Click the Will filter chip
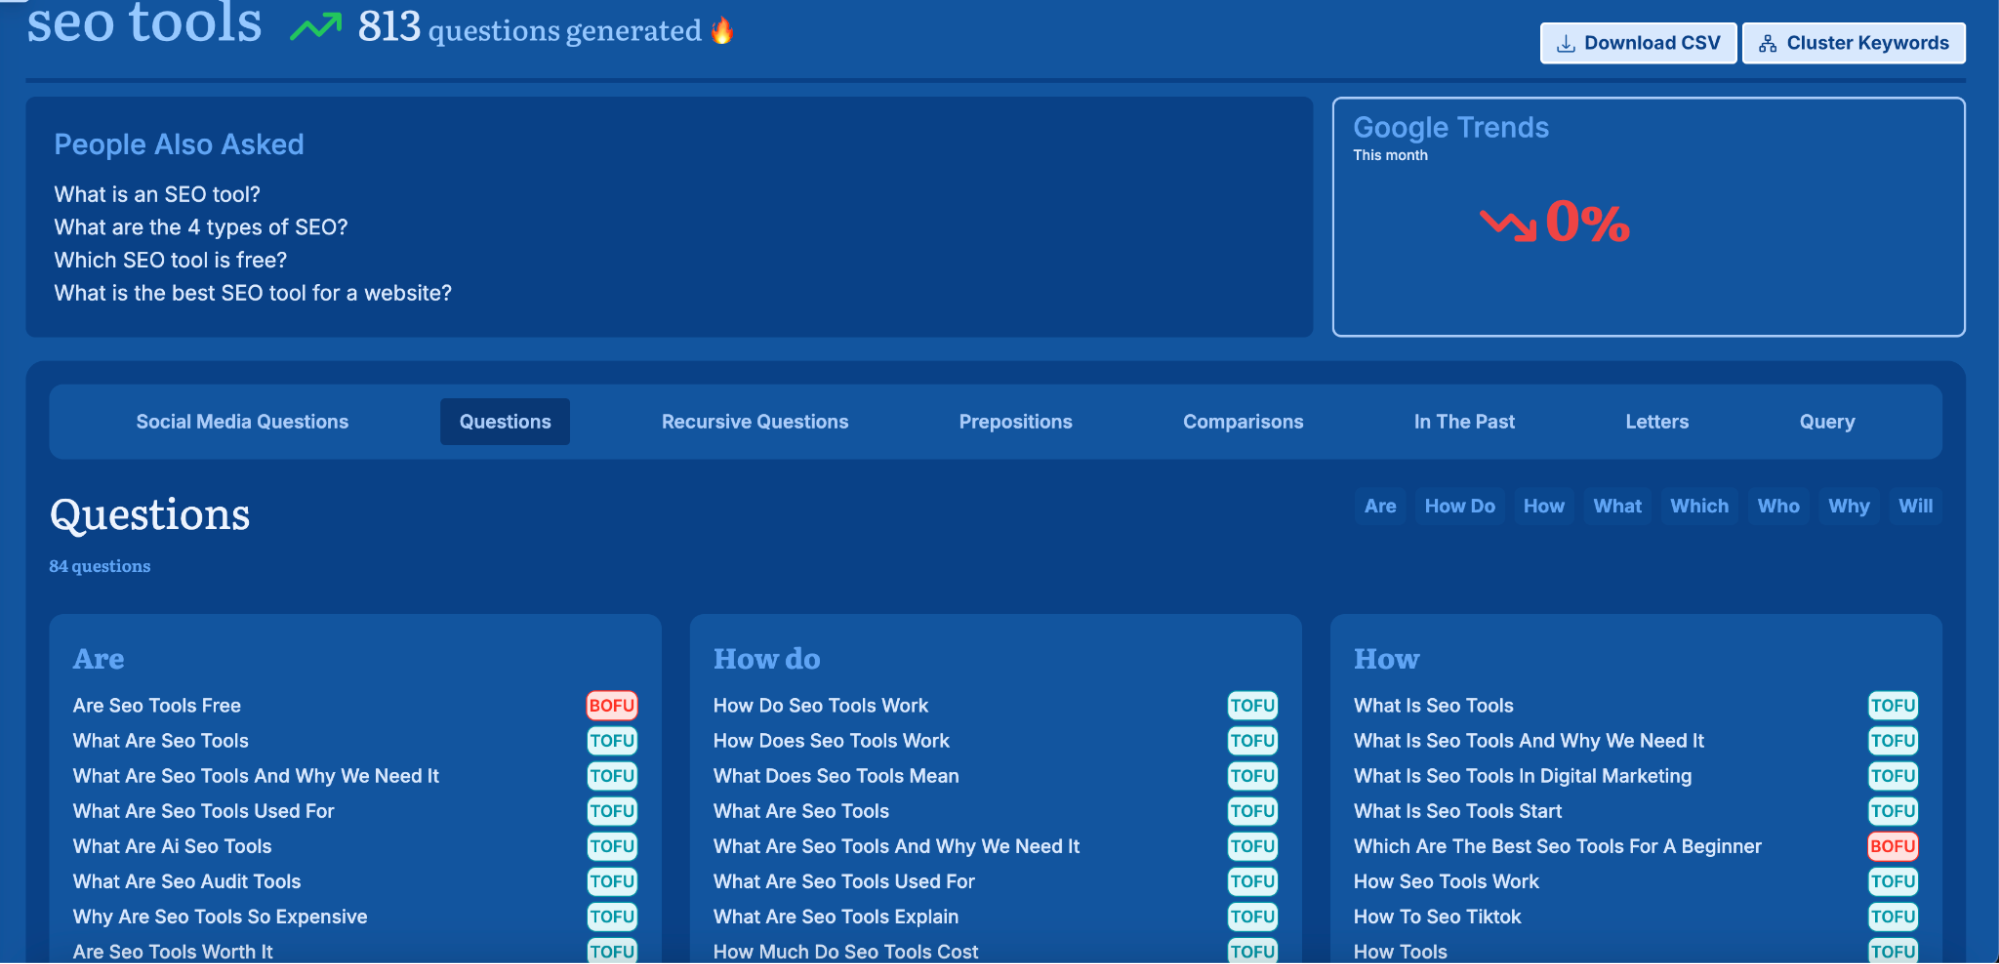1999x964 pixels. pyautogui.click(x=1916, y=506)
